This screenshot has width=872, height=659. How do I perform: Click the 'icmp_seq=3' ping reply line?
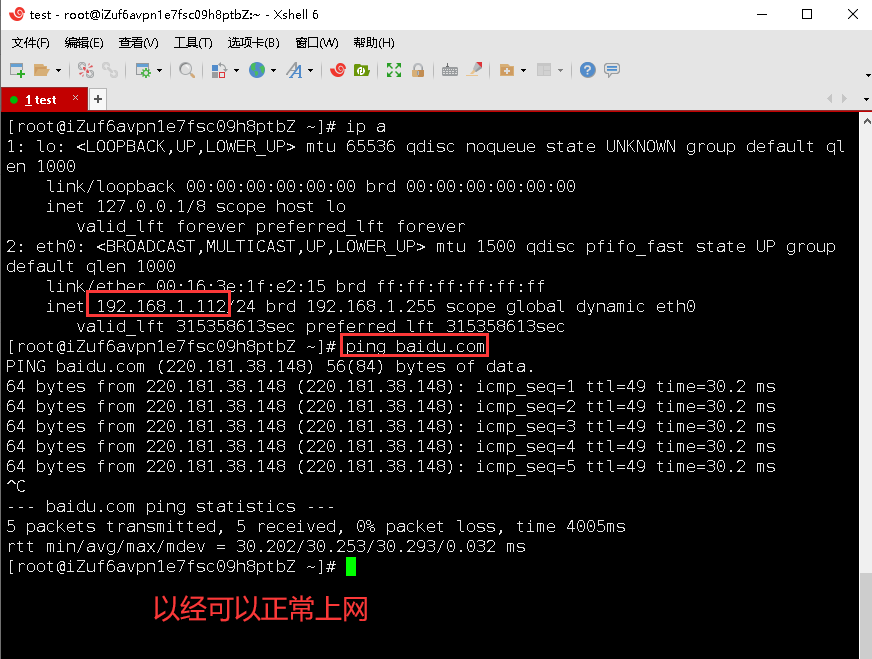(x=390, y=427)
